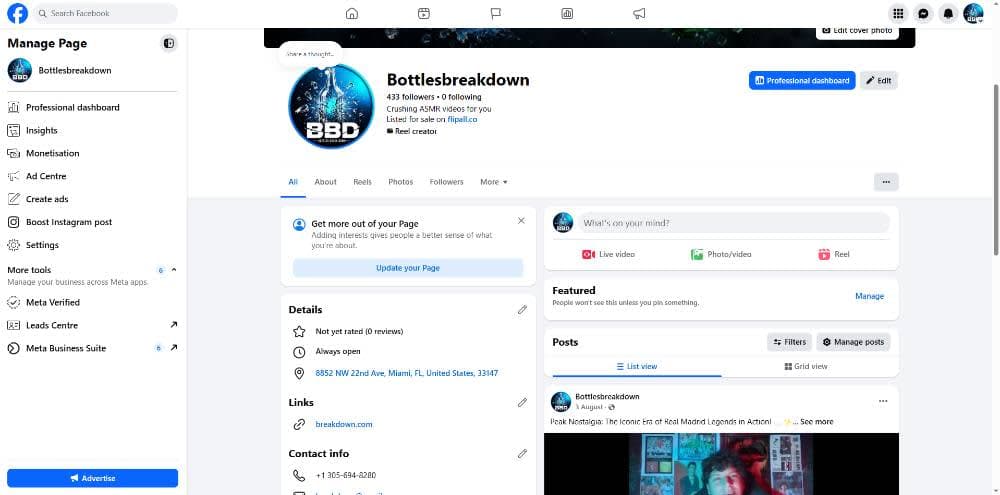1000x495 pixels.
Task: Click Update your Page button
Action: pyautogui.click(x=408, y=268)
